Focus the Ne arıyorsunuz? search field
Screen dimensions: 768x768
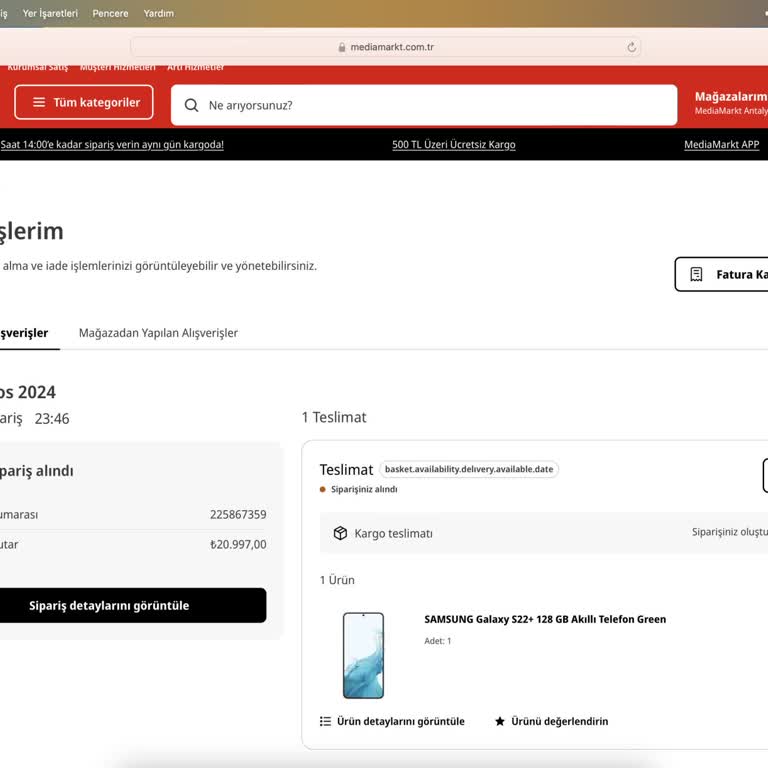(x=424, y=105)
